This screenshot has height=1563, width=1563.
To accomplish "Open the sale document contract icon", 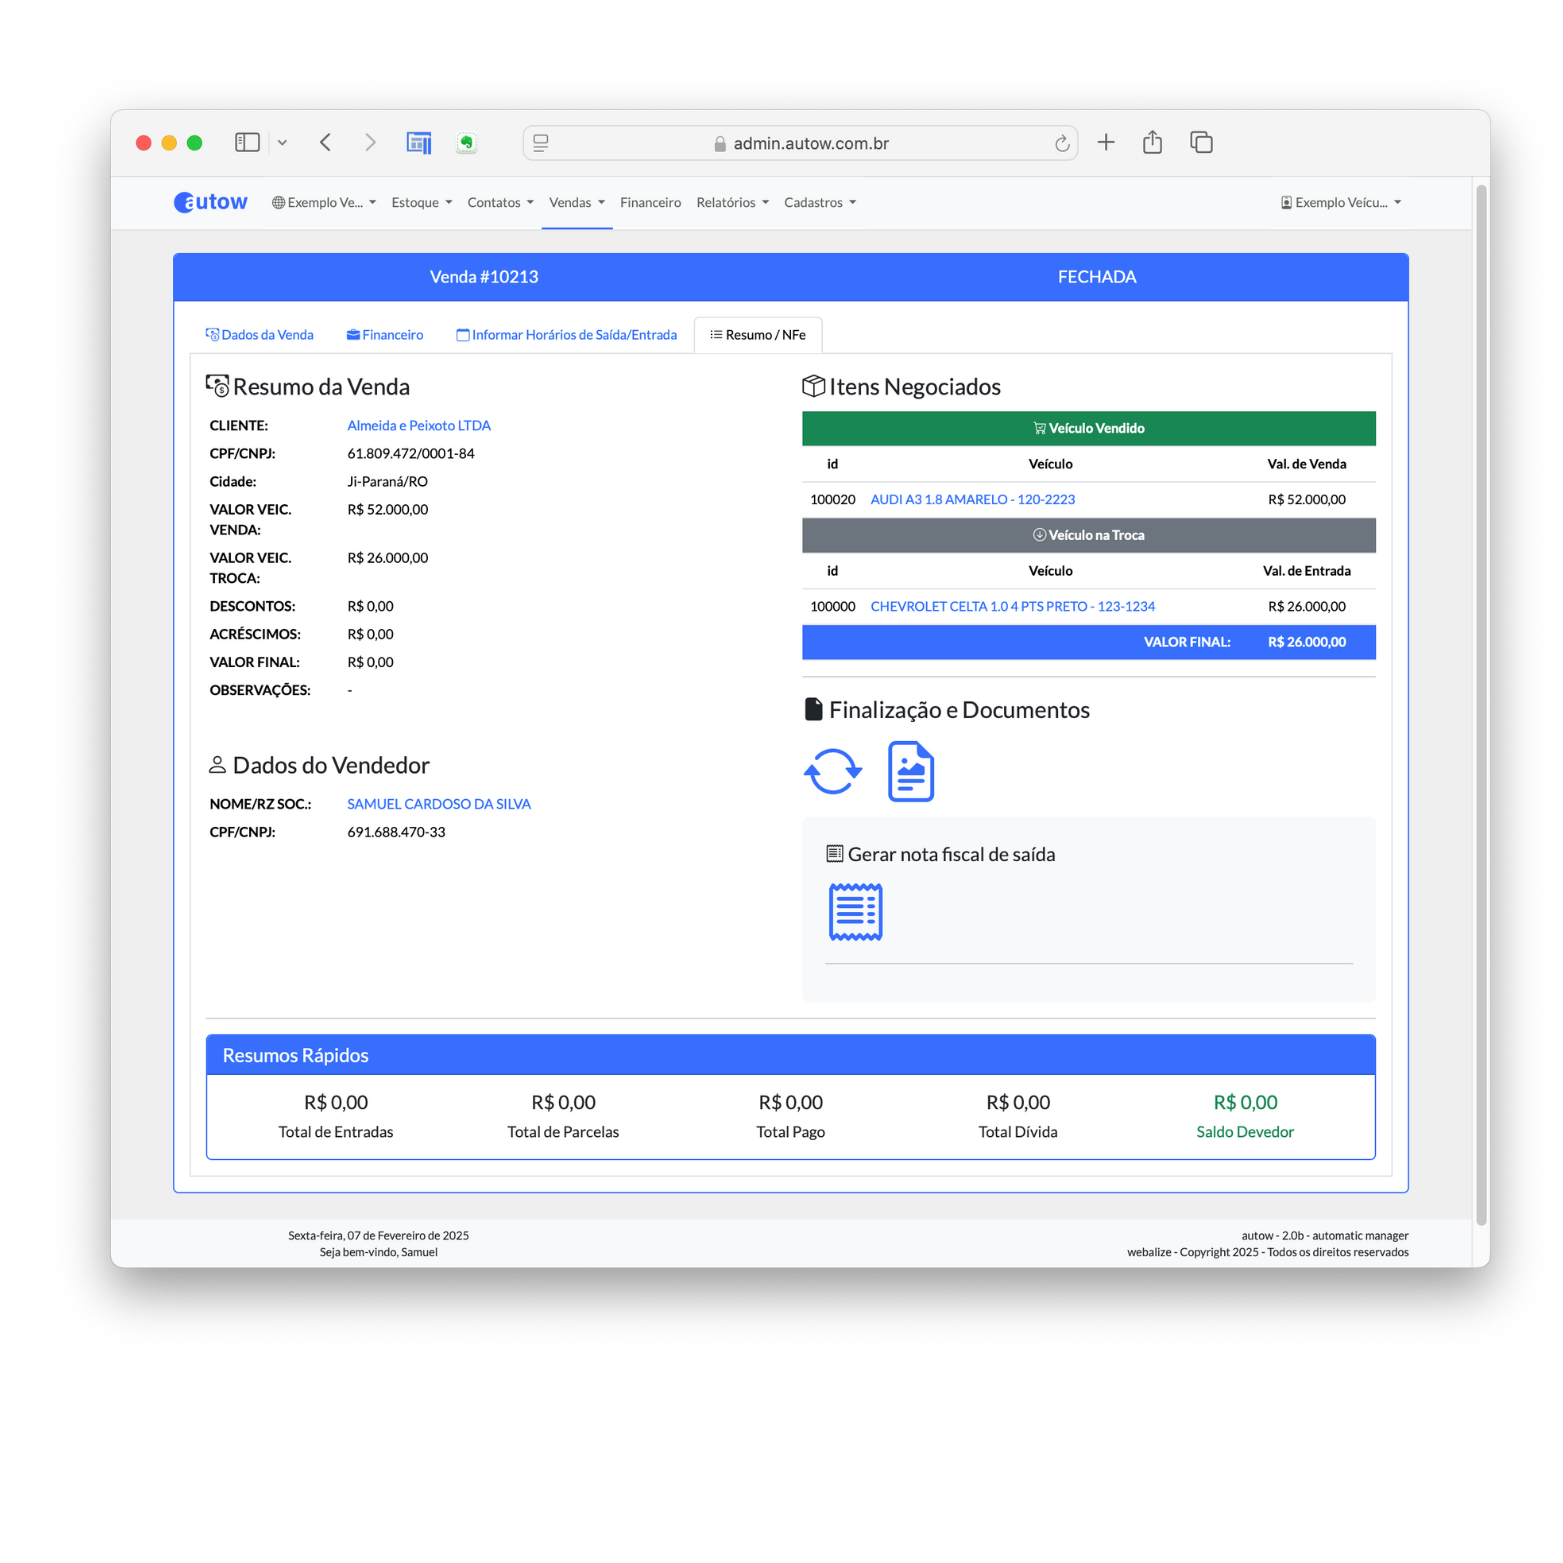I will pos(910,772).
